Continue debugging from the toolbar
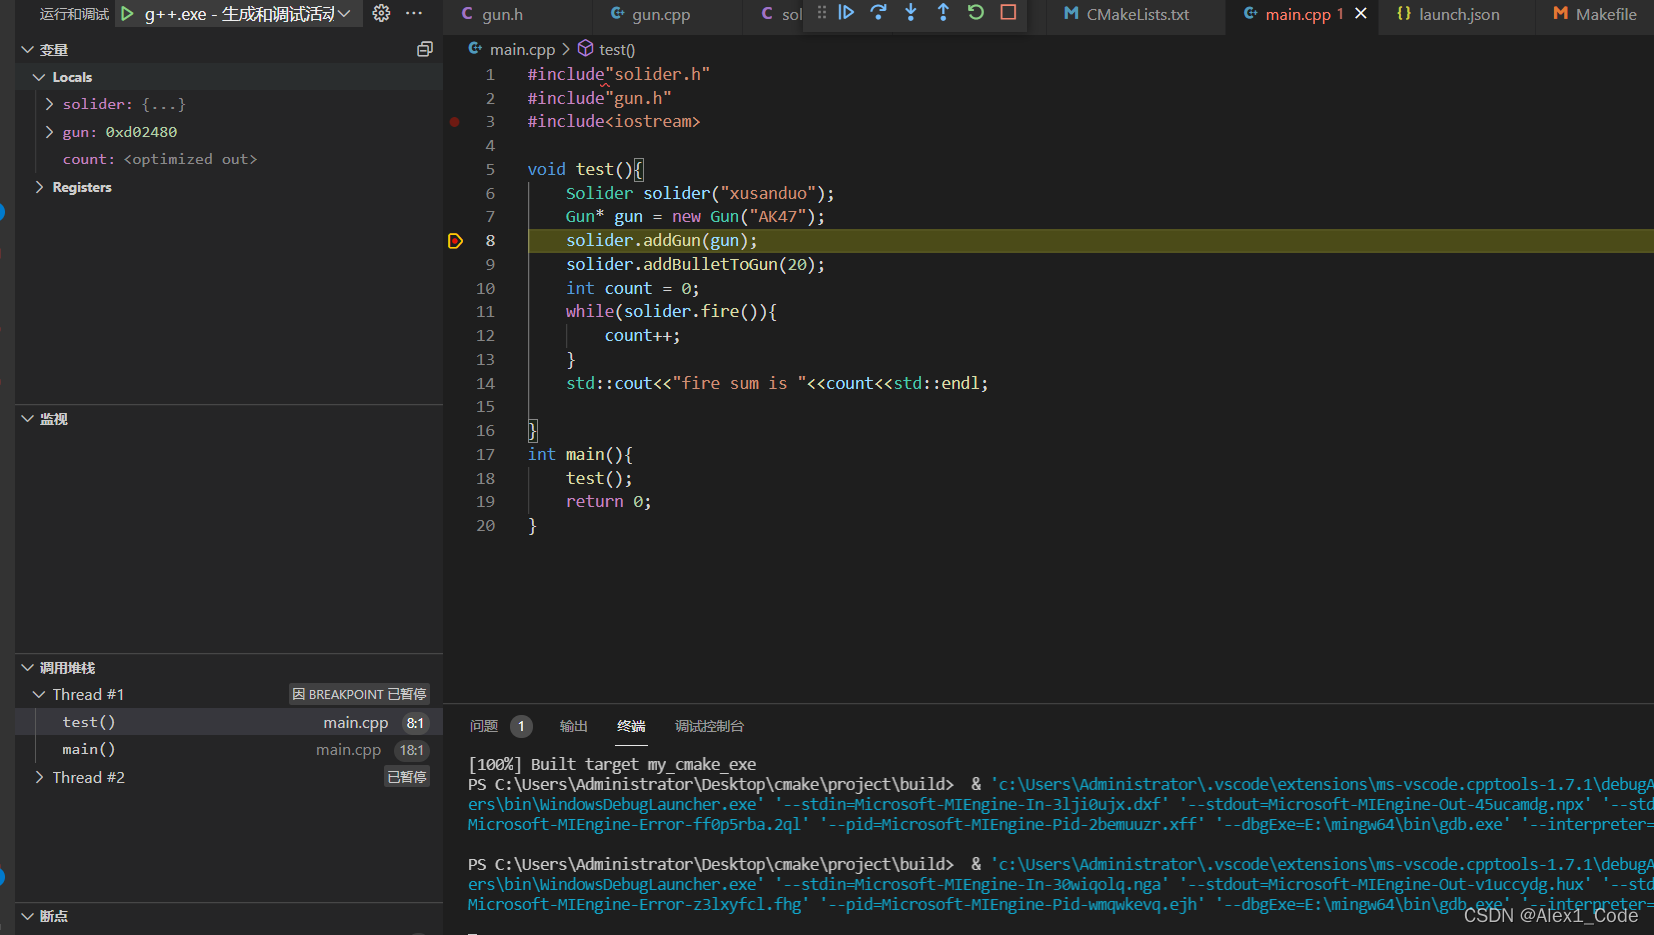Image resolution: width=1654 pixels, height=935 pixels. (846, 13)
